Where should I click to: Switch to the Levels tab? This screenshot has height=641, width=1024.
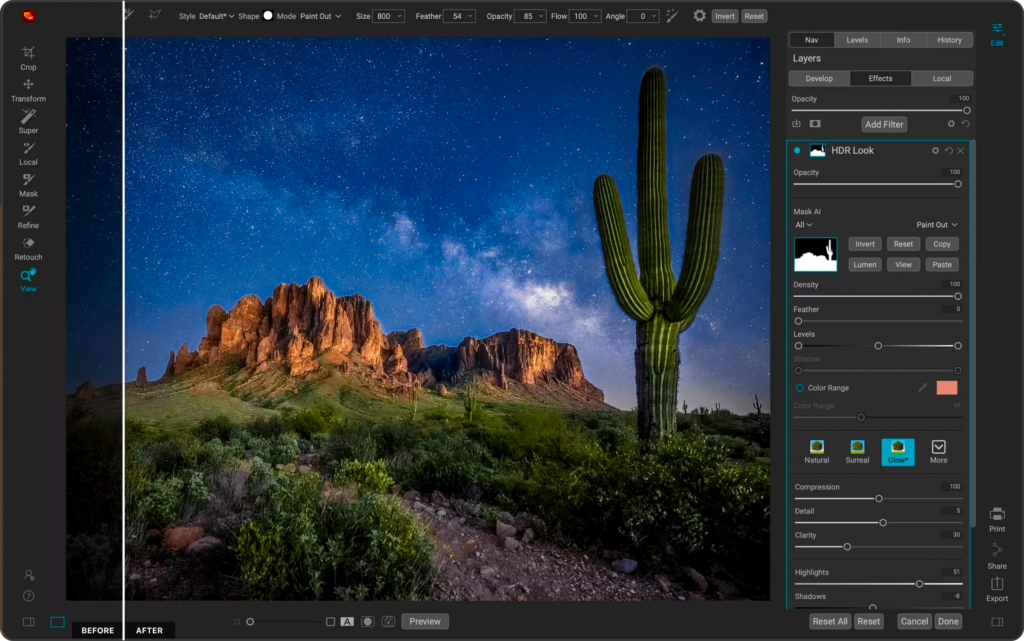pos(857,40)
